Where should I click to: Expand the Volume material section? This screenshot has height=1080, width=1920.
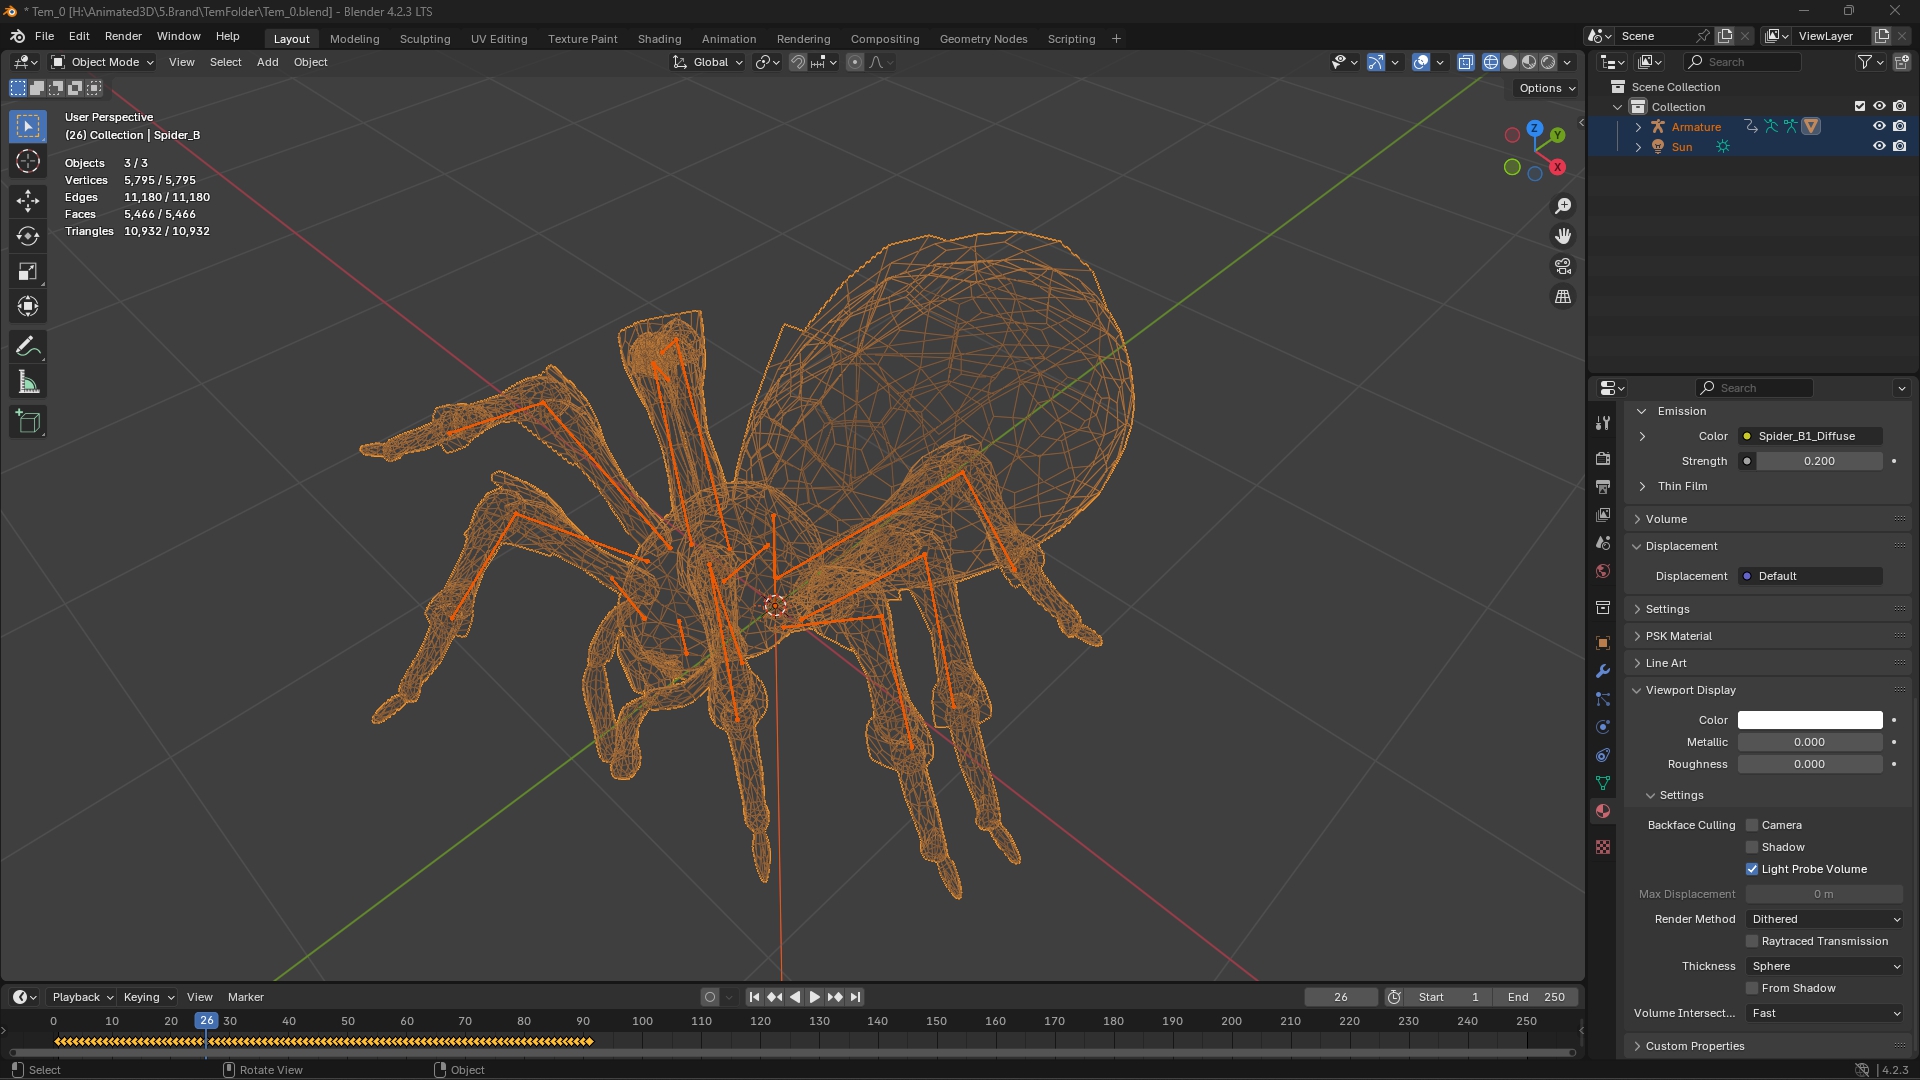pyautogui.click(x=1662, y=519)
